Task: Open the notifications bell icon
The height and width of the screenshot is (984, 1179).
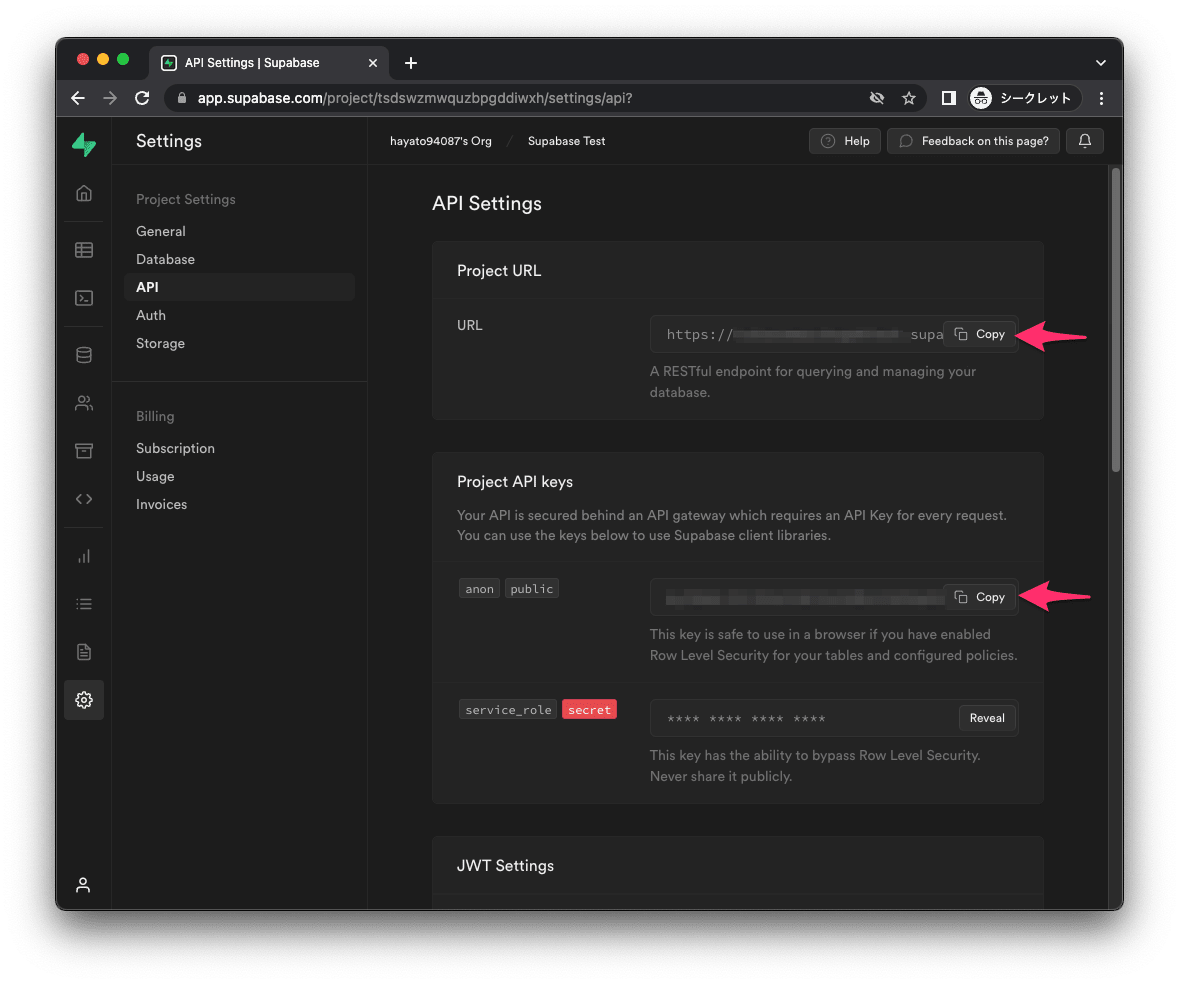Action: pos(1085,141)
